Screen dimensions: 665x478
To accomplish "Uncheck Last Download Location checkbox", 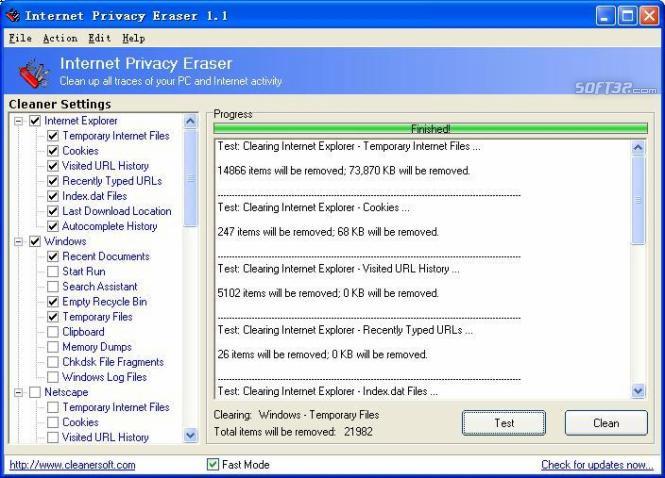I will point(53,211).
